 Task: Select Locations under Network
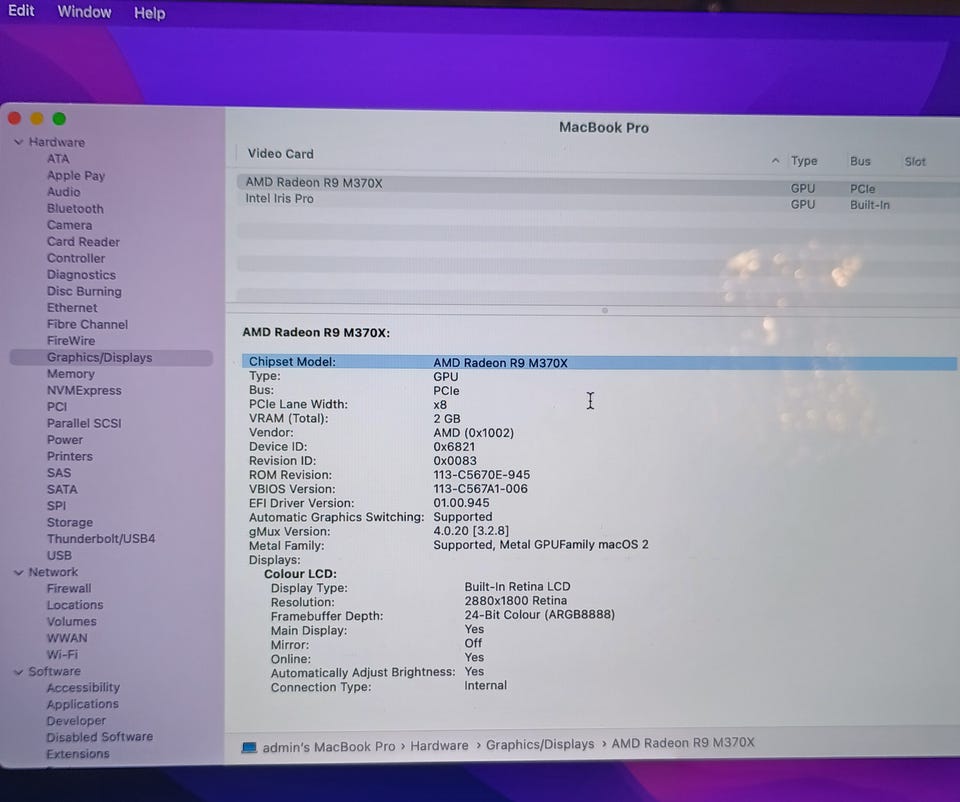tap(75, 605)
